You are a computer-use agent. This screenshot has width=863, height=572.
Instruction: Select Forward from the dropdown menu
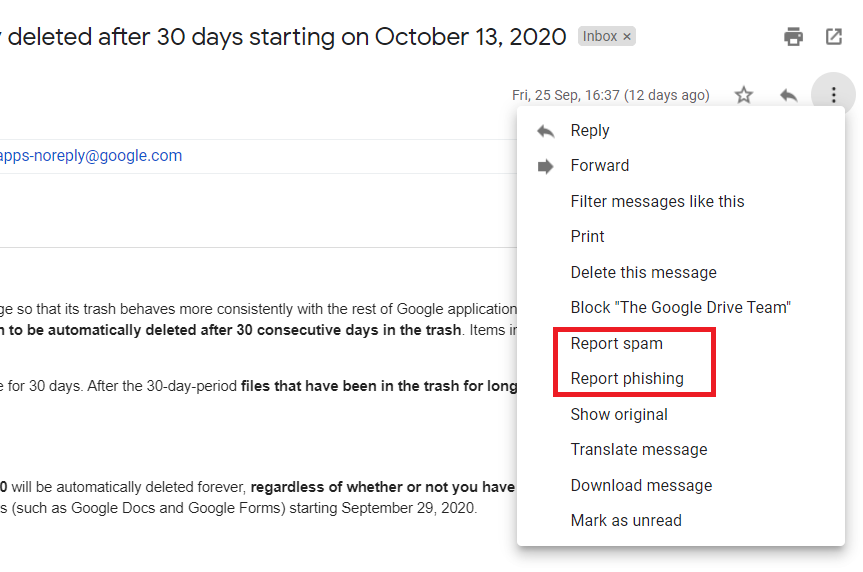coord(599,166)
